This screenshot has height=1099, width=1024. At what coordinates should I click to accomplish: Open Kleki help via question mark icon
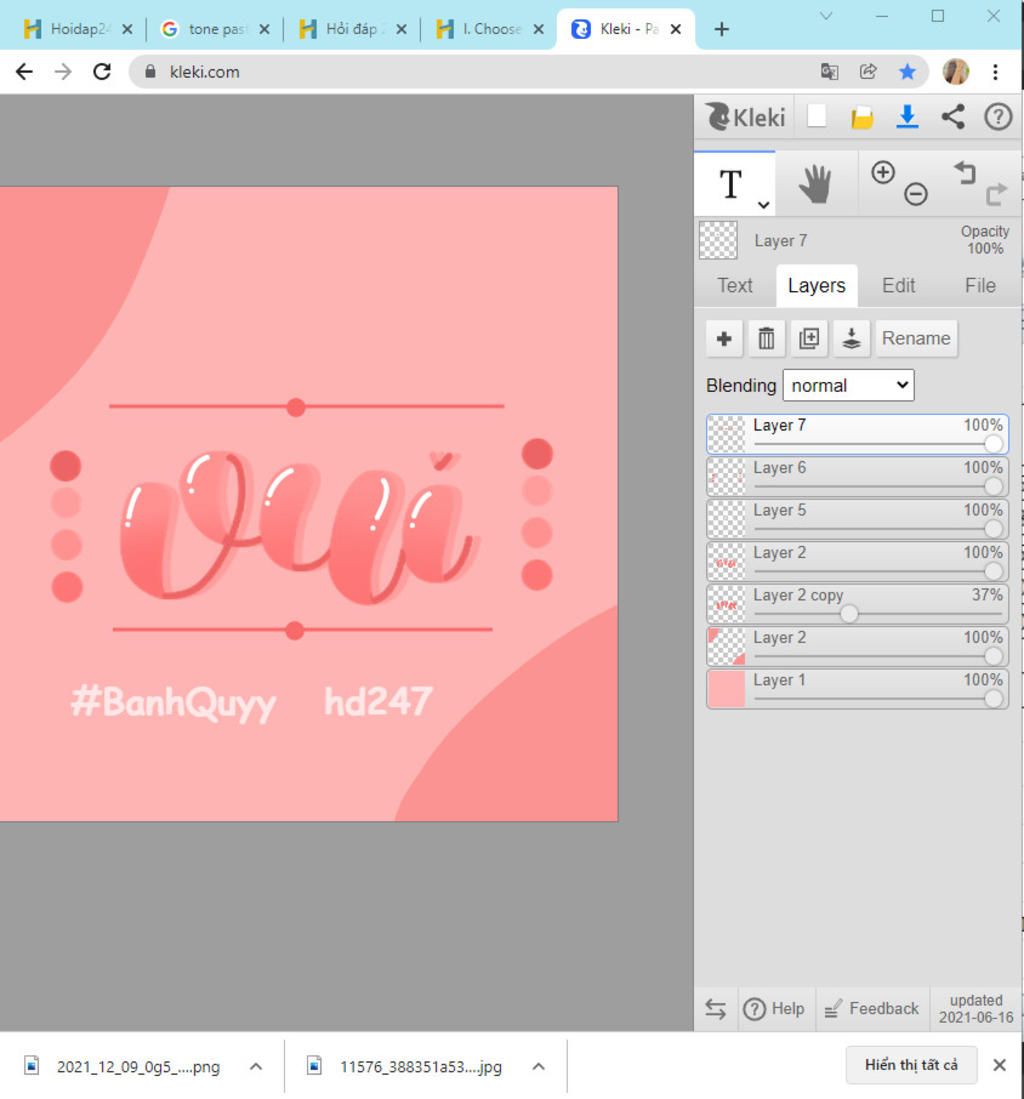[998, 116]
